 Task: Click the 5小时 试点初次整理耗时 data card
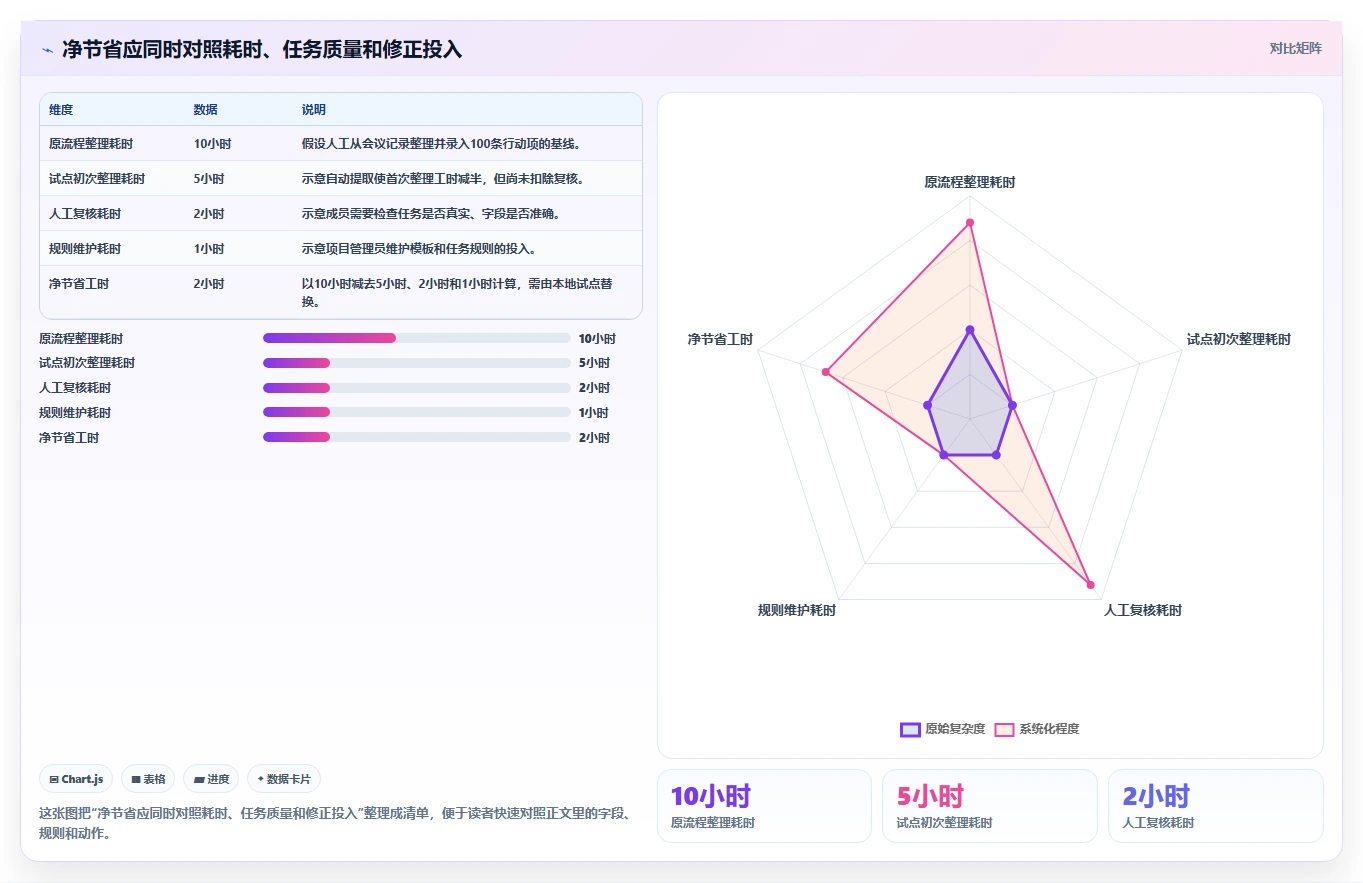click(x=990, y=806)
